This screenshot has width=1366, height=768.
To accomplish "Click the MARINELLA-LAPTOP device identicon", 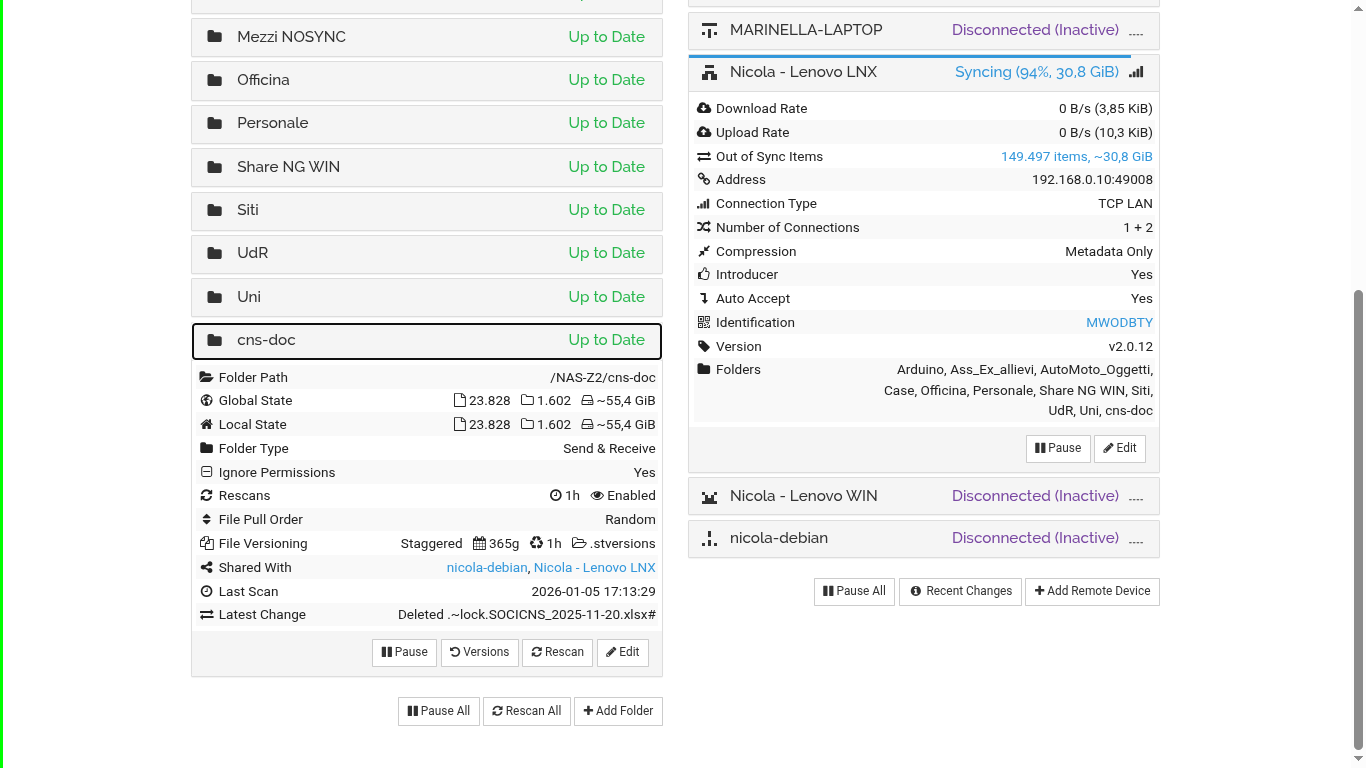I will click(709, 30).
